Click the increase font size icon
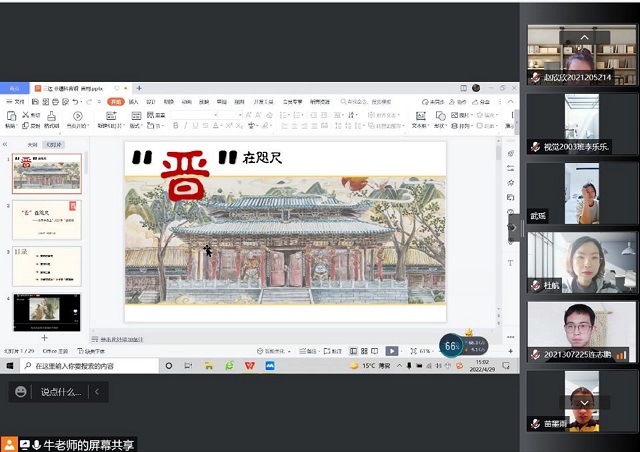 (x=248, y=115)
